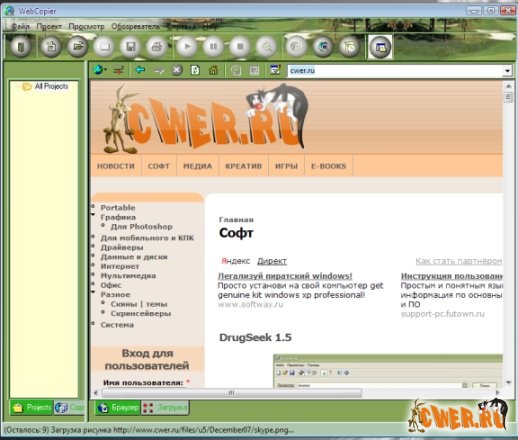Open the Система category link

click(117, 325)
